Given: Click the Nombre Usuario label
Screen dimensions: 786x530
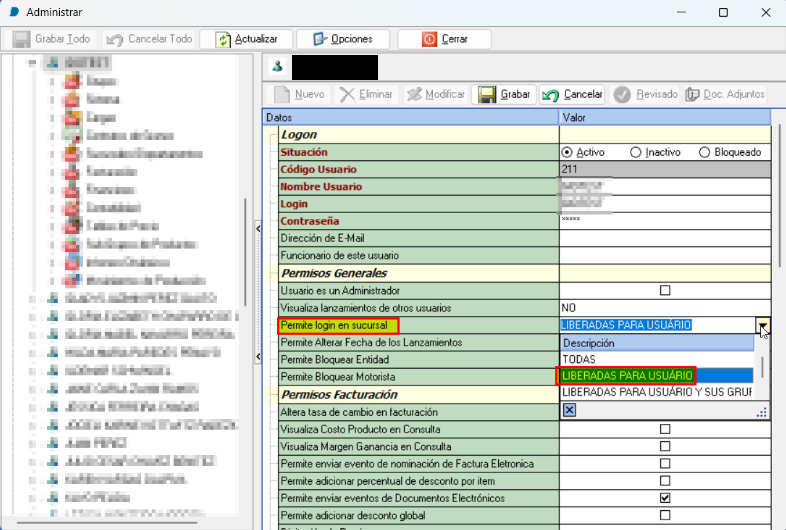Looking at the screenshot, I should [x=321, y=187].
